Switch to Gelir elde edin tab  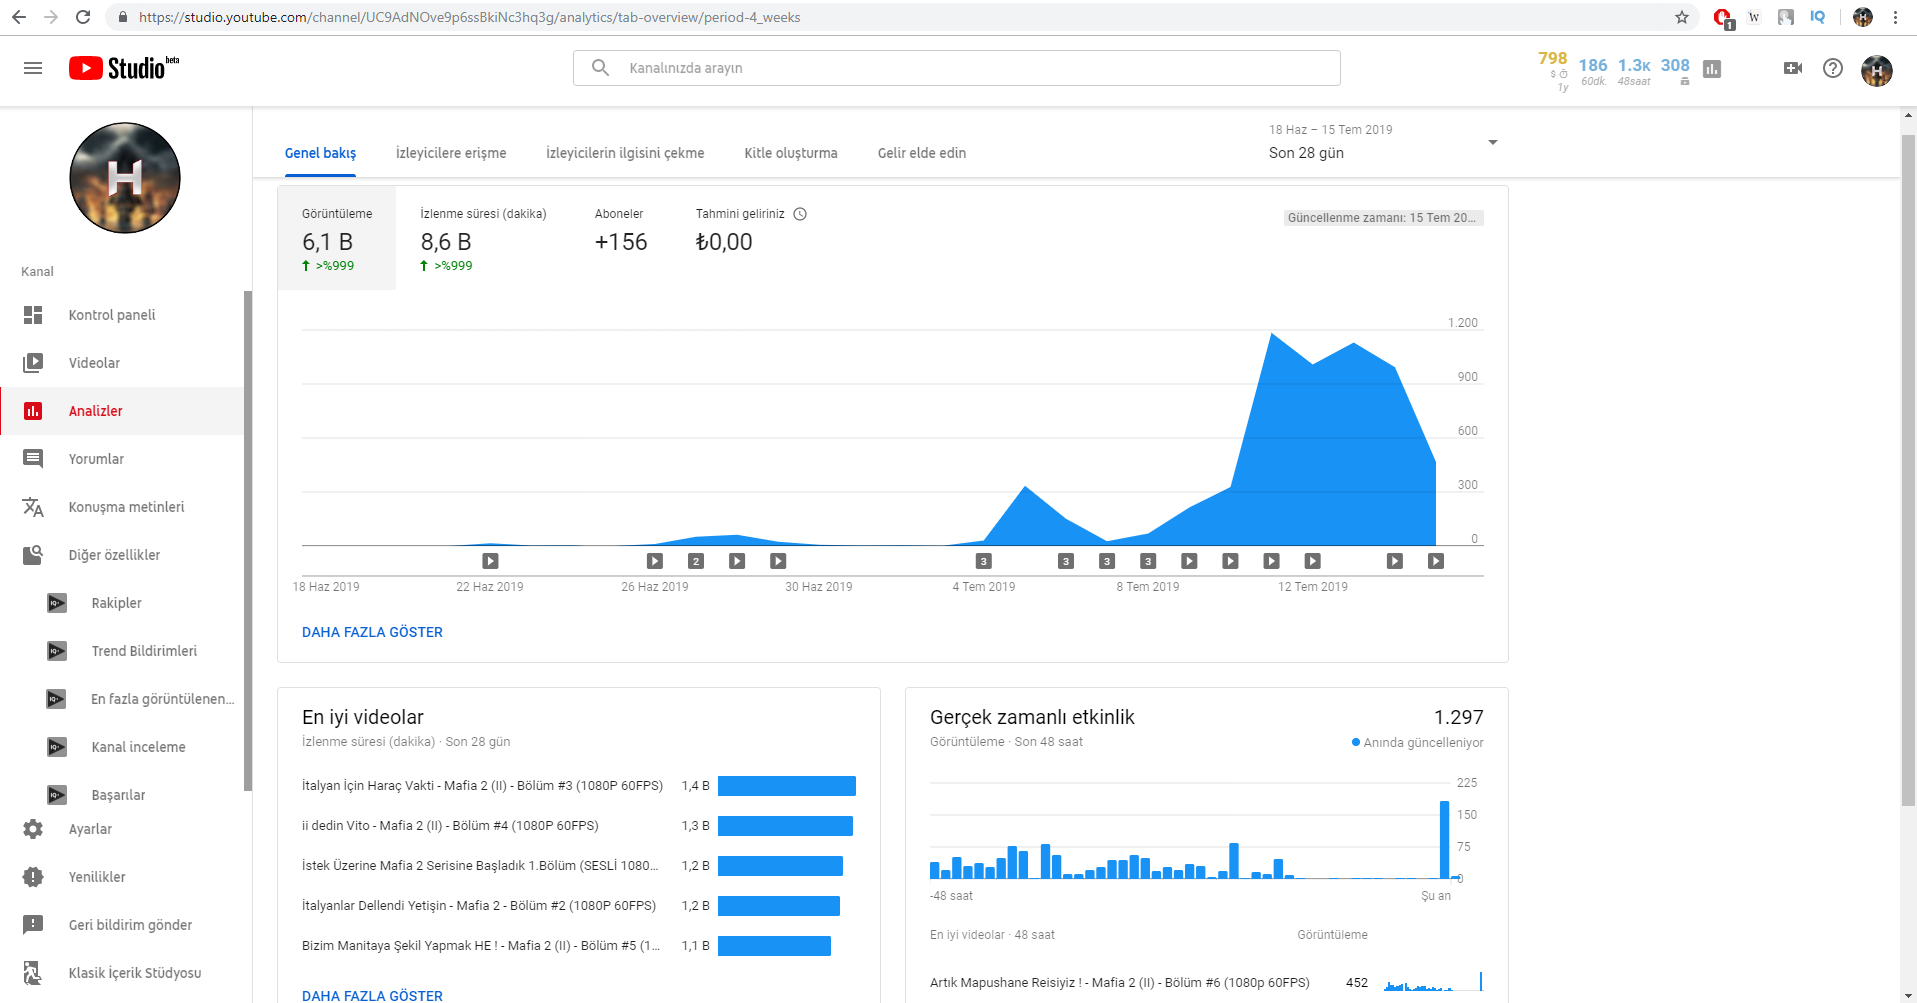click(922, 153)
